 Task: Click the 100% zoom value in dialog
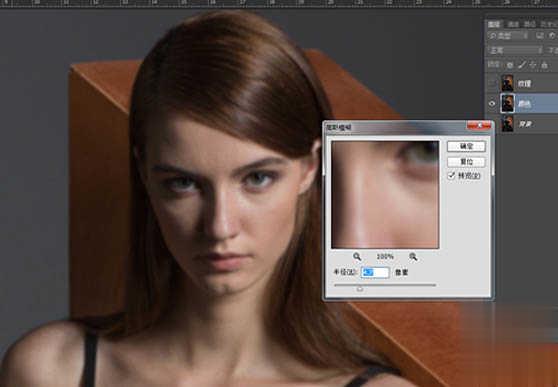385,256
